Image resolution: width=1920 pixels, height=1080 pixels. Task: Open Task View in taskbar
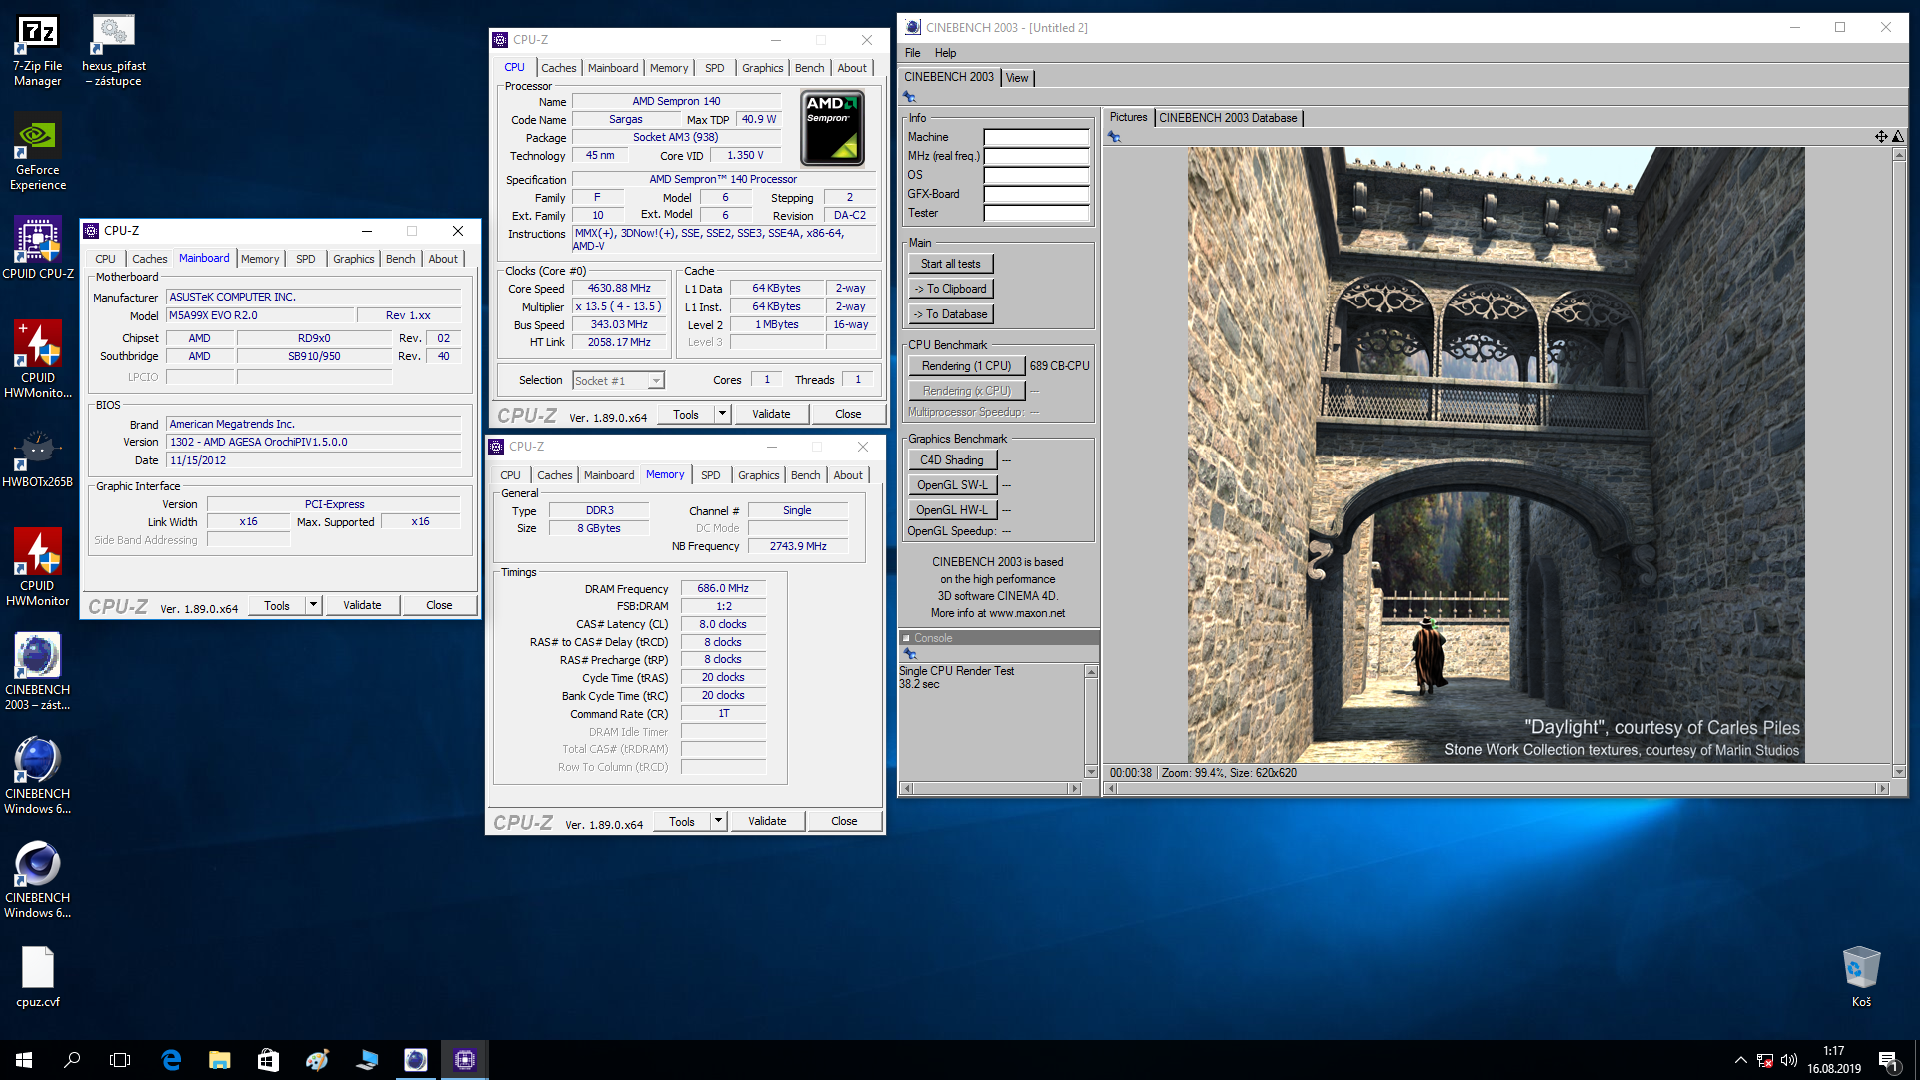pyautogui.click(x=120, y=1060)
